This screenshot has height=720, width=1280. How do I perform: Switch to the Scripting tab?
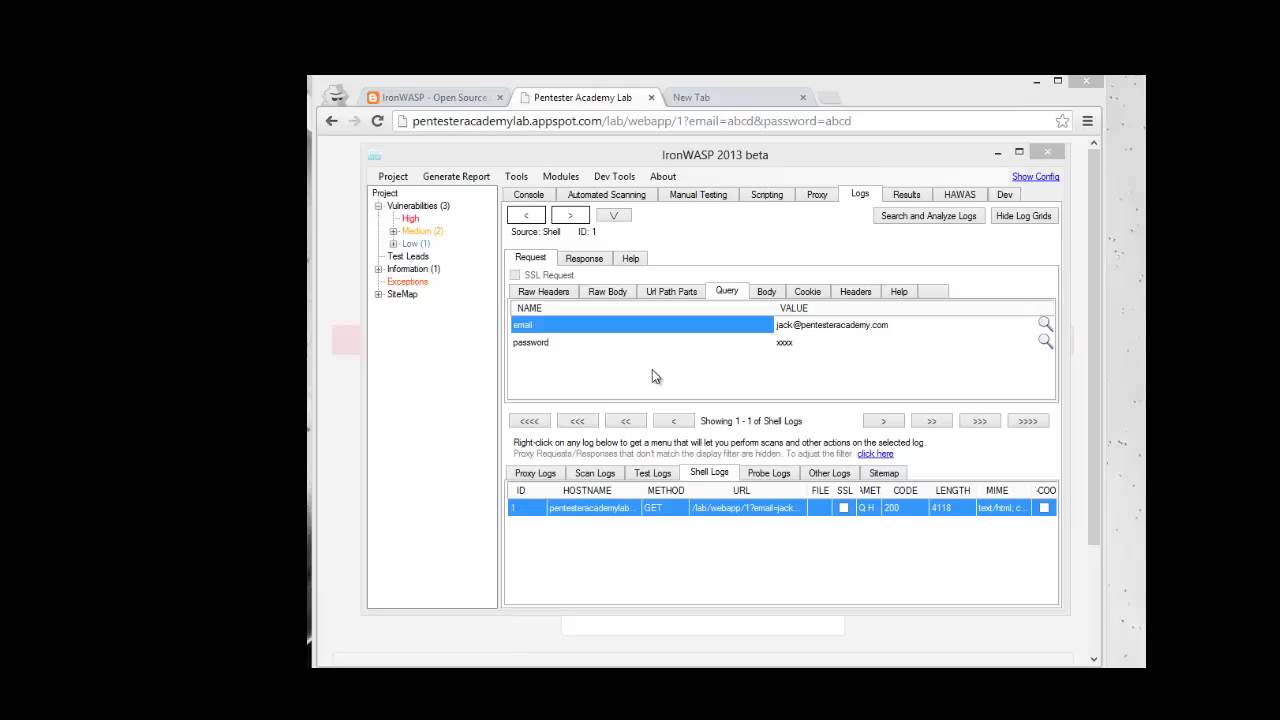(x=767, y=195)
